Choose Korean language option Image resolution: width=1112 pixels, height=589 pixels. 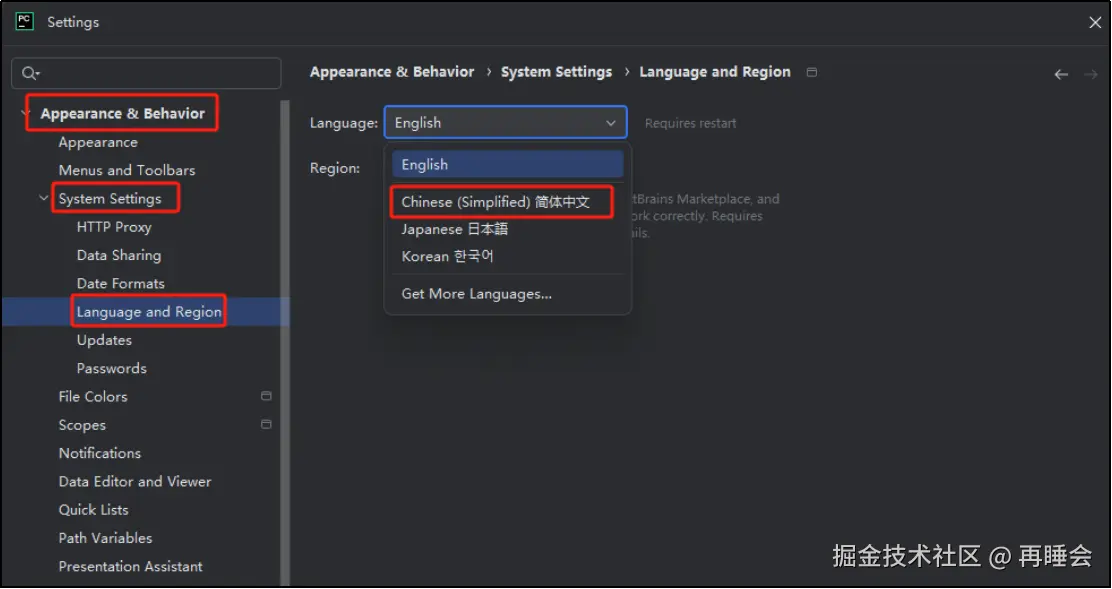pos(508,256)
